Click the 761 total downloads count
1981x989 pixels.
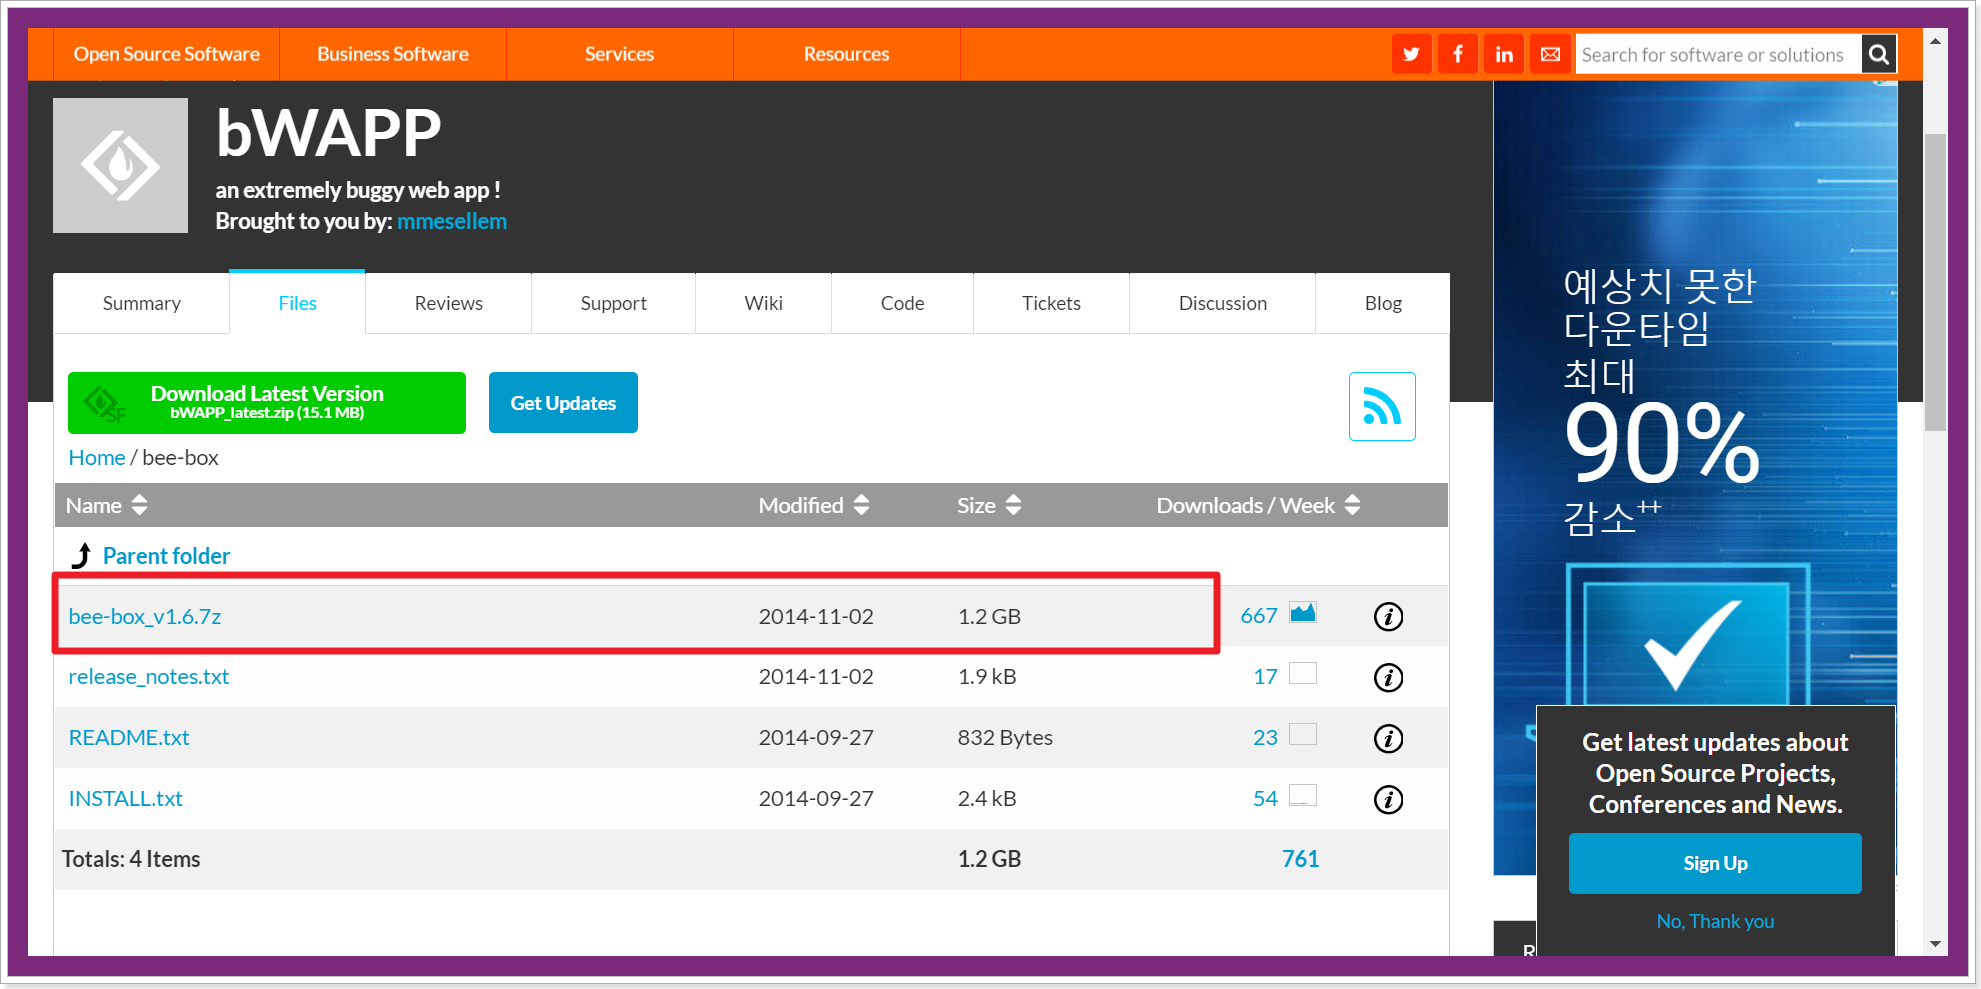click(x=1300, y=859)
